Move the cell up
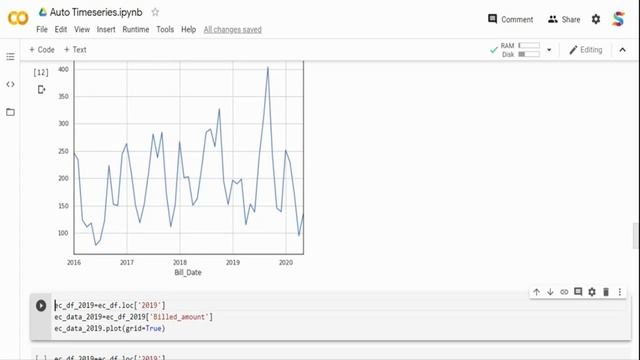The width and height of the screenshot is (640, 360). (536, 292)
